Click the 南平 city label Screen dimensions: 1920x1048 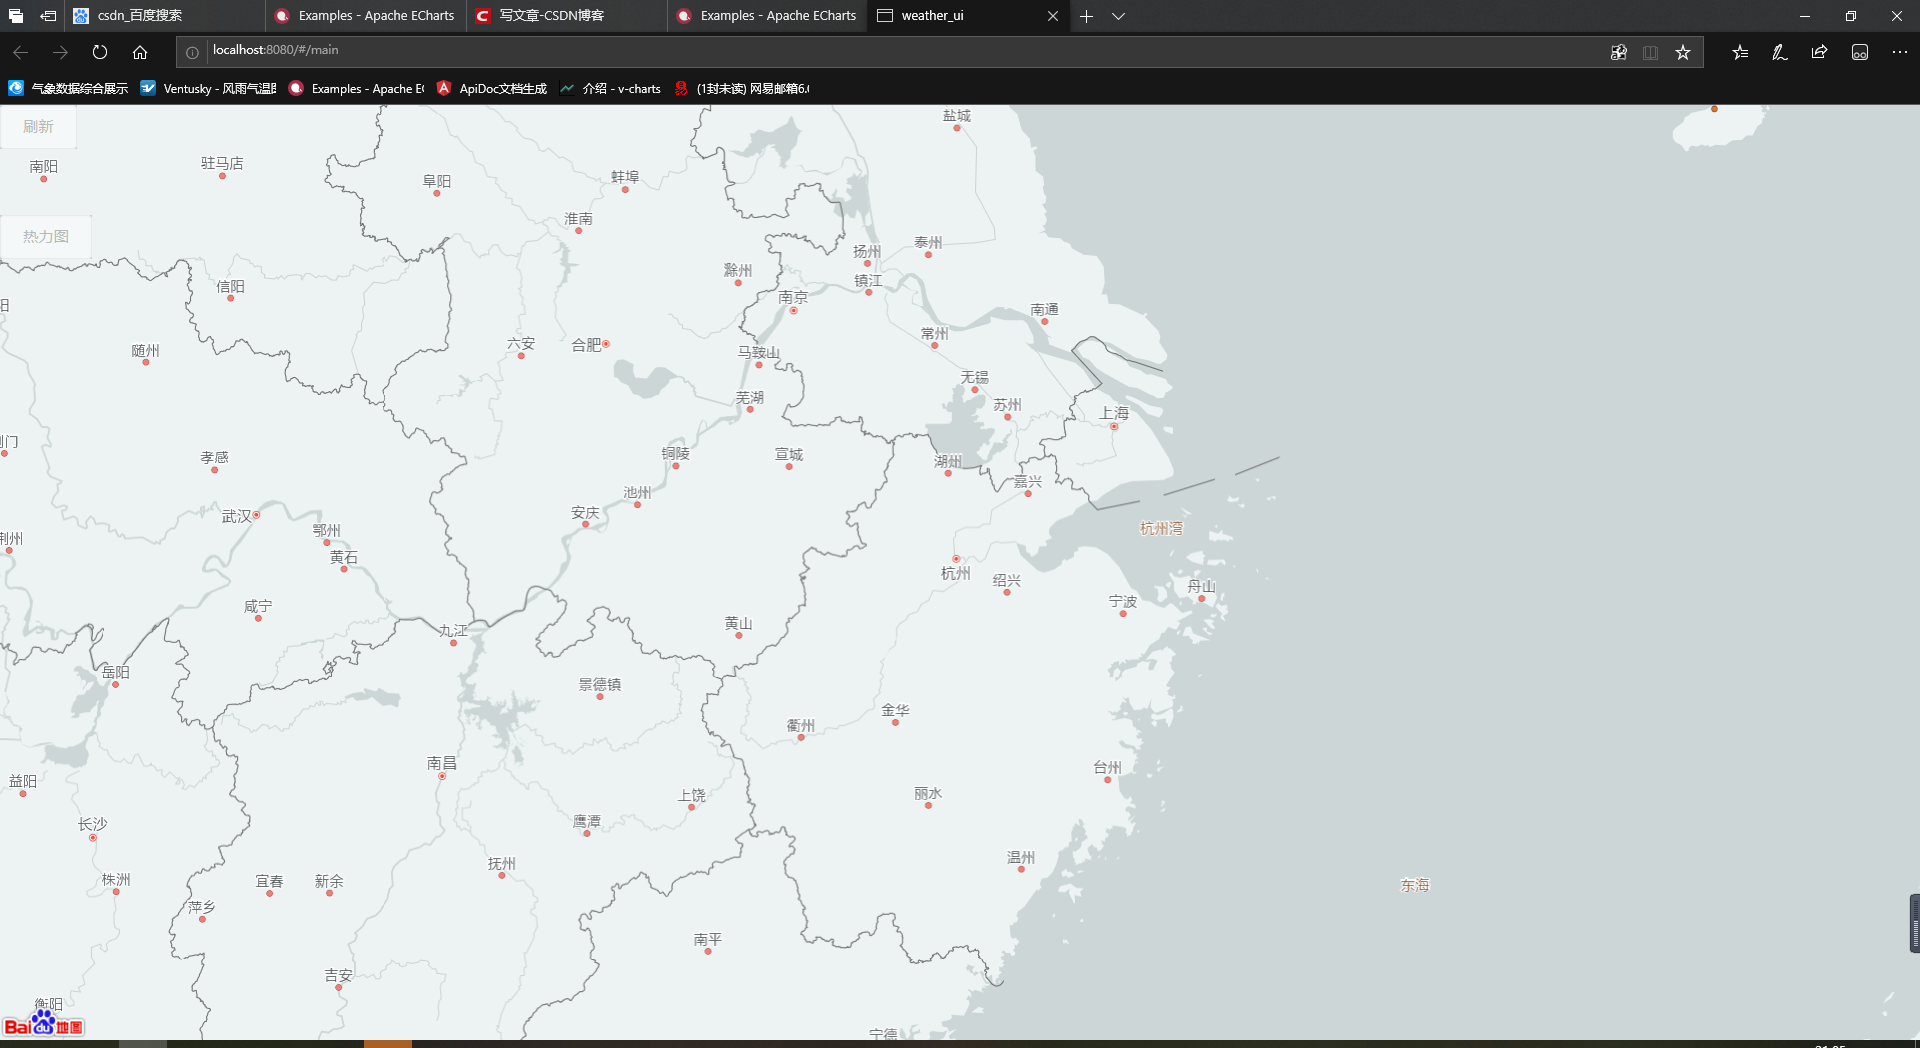pos(708,939)
